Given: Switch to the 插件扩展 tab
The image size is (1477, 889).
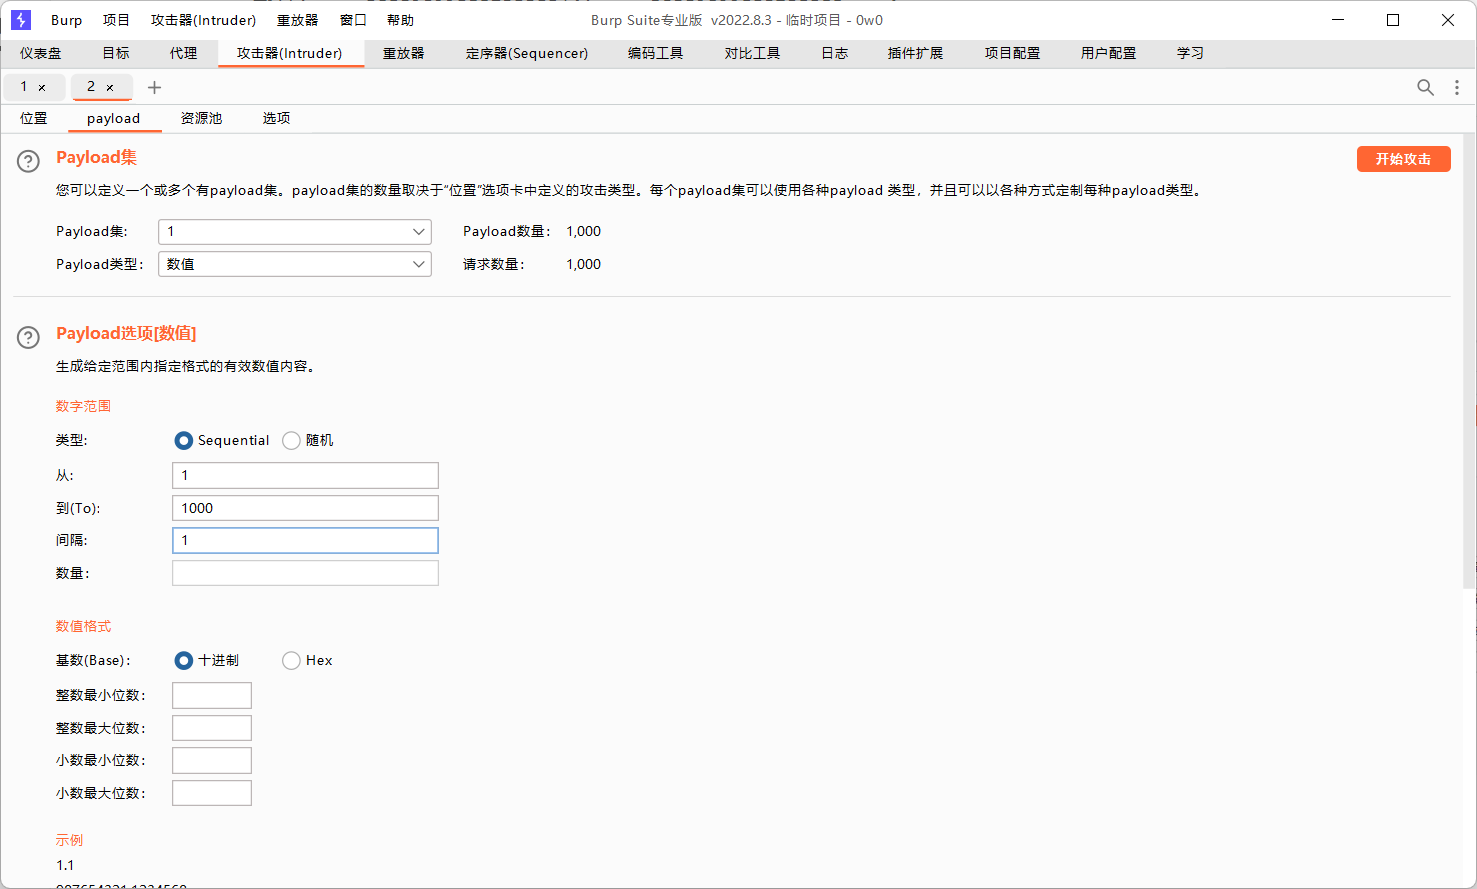Looking at the screenshot, I should 915,53.
